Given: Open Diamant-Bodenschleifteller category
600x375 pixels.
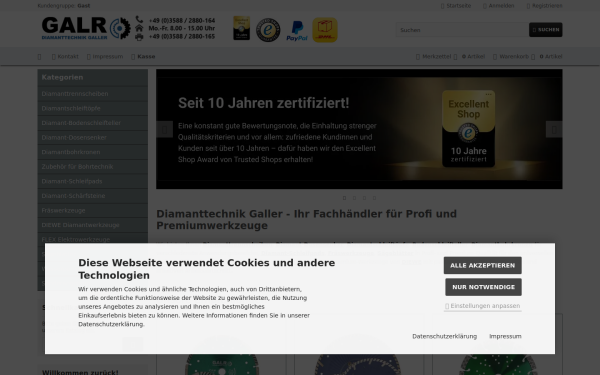Looking at the screenshot, I should (93, 123).
